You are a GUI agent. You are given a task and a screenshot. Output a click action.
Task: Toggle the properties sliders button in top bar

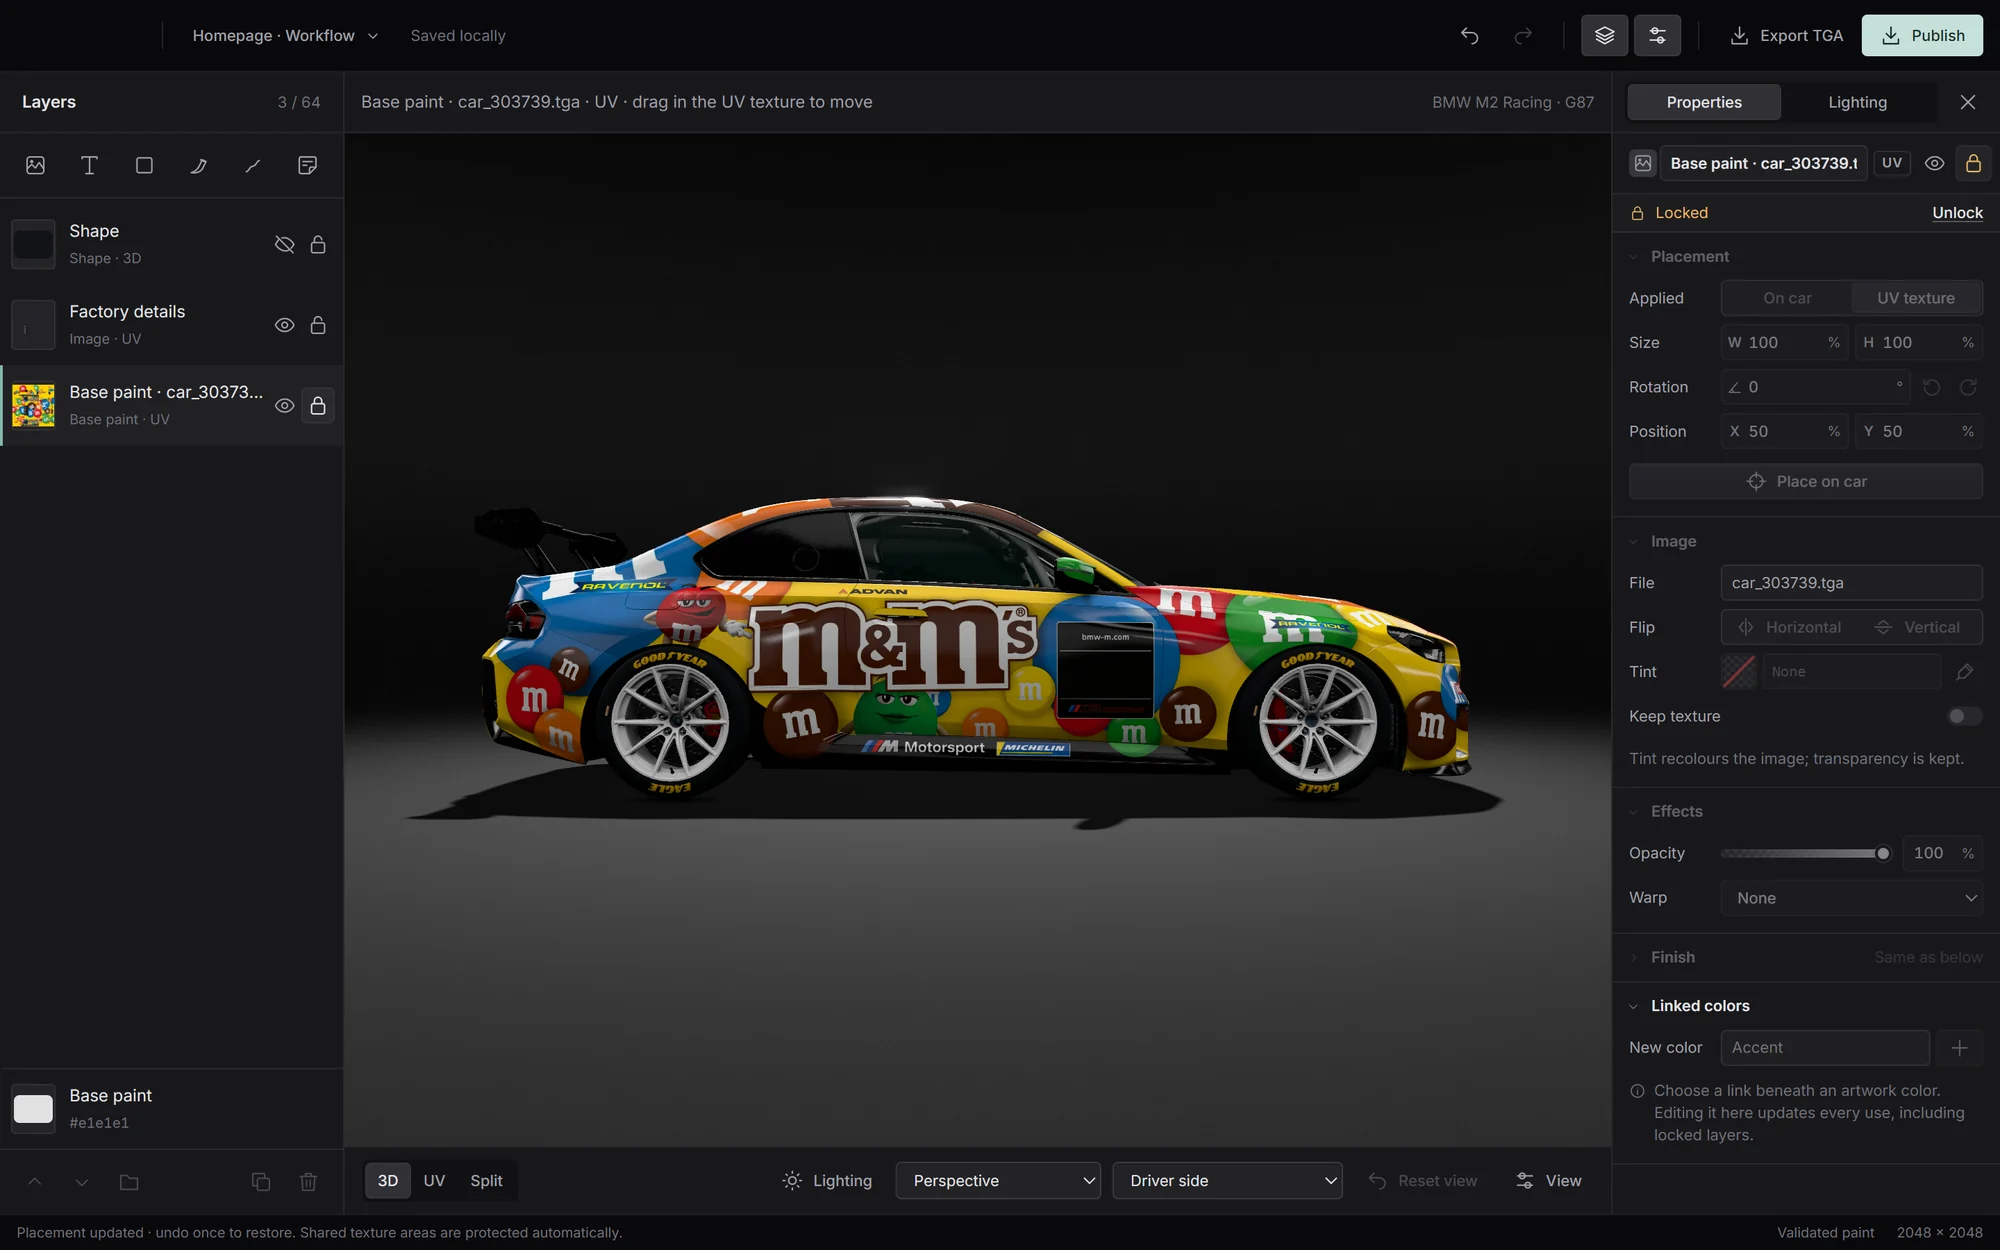point(1657,36)
